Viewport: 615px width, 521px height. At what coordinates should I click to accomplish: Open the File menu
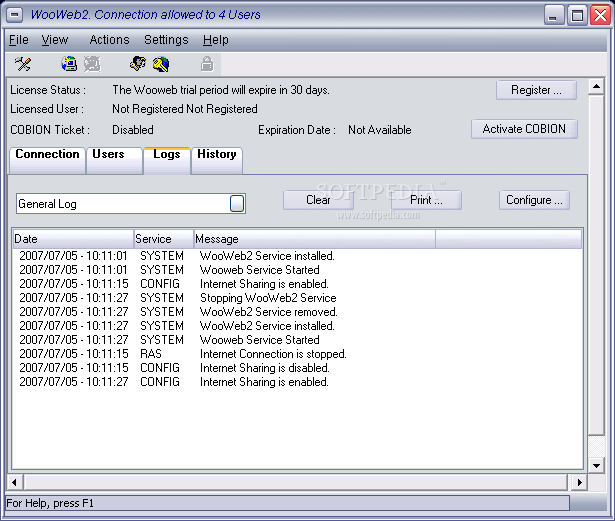[18, 40]
